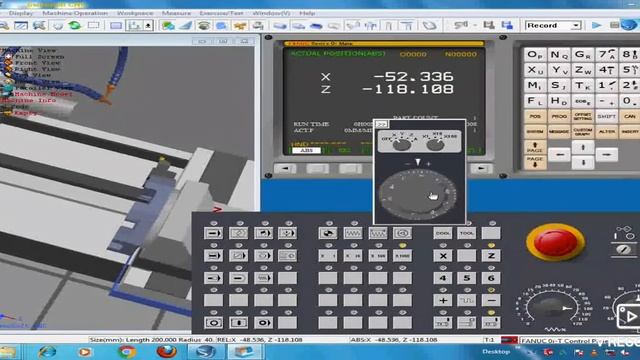Click the rapid traverse button between + and -
This screenshot has width=640, height=360.
click(467, 300)
